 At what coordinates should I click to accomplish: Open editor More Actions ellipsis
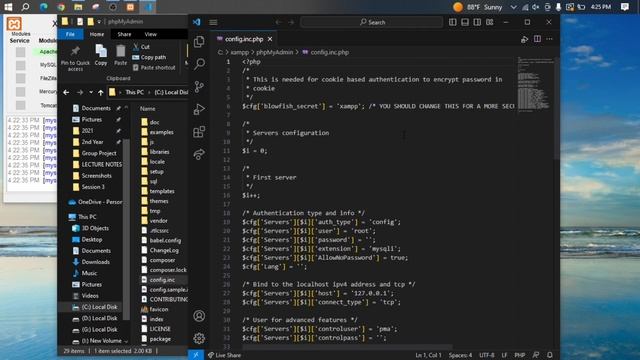(x=549, y=39)
